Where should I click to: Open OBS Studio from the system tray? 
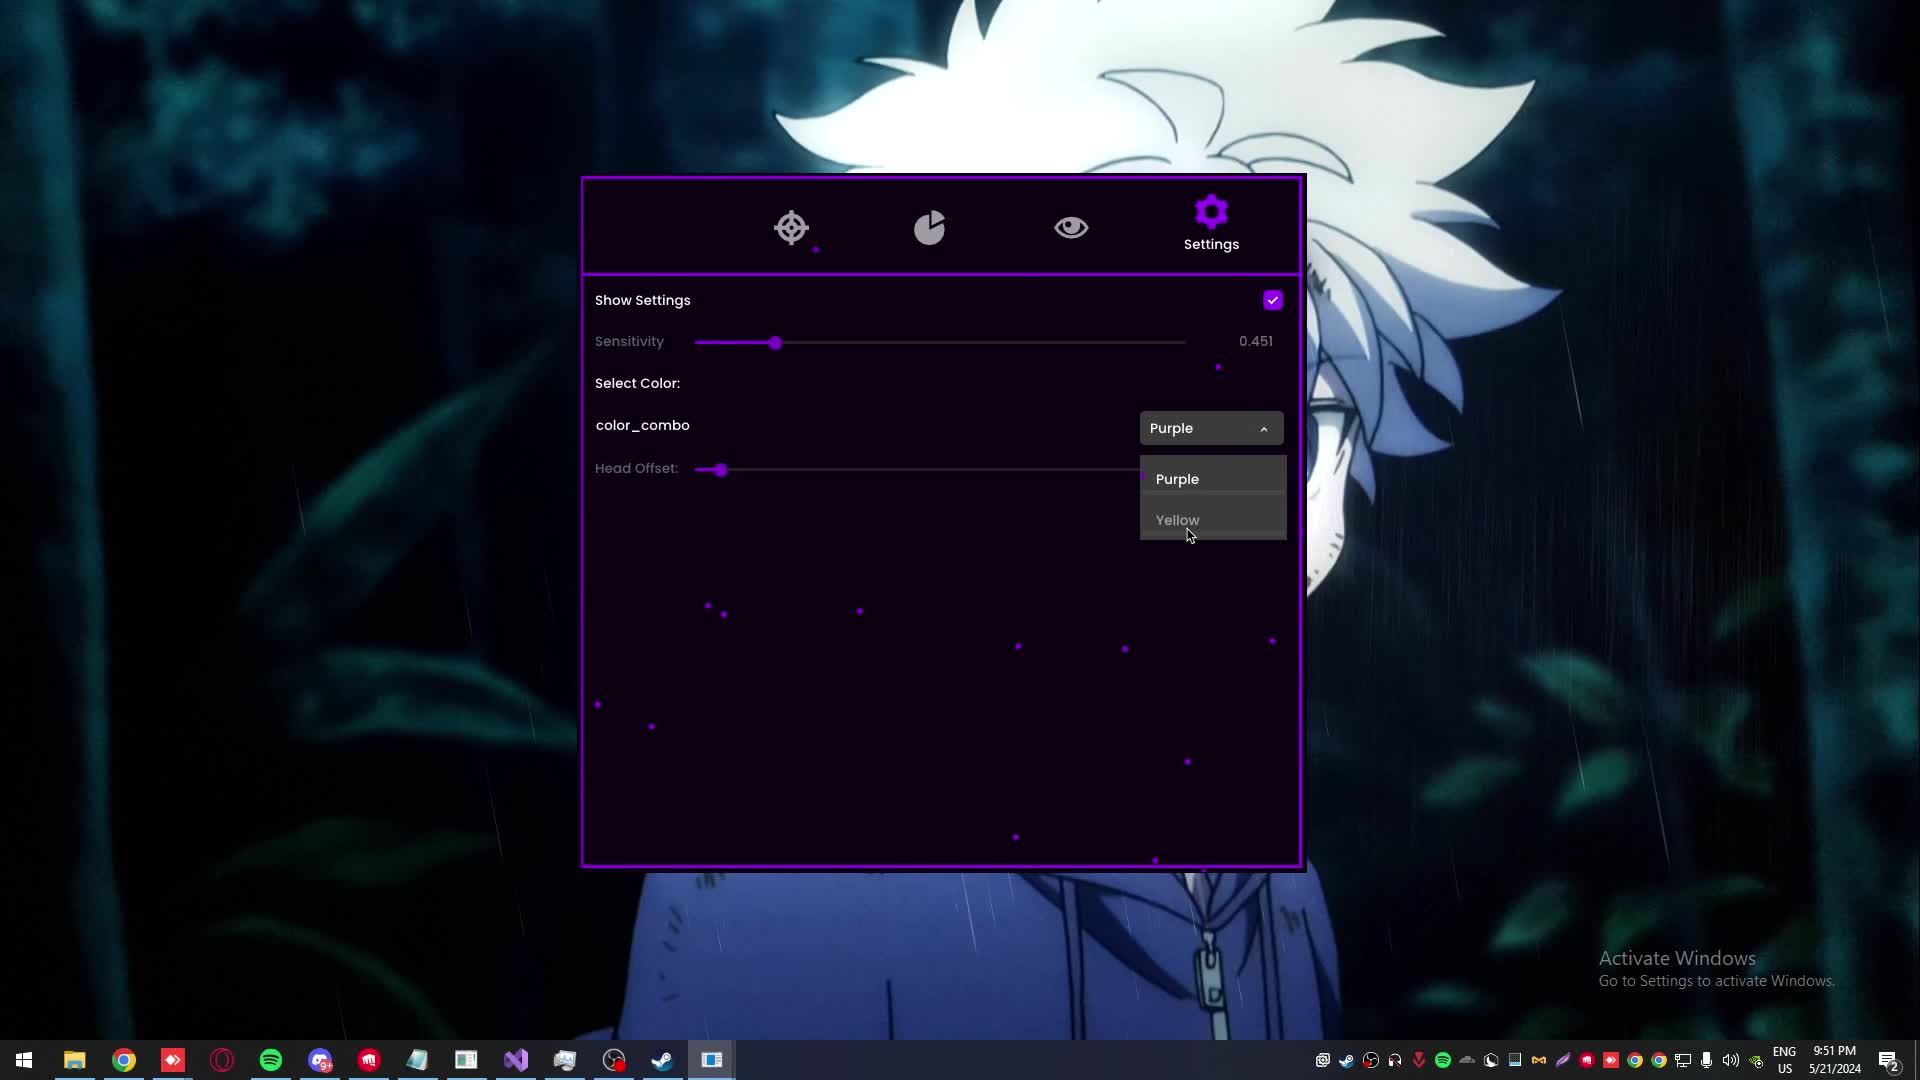[x=1371, y=1061]
